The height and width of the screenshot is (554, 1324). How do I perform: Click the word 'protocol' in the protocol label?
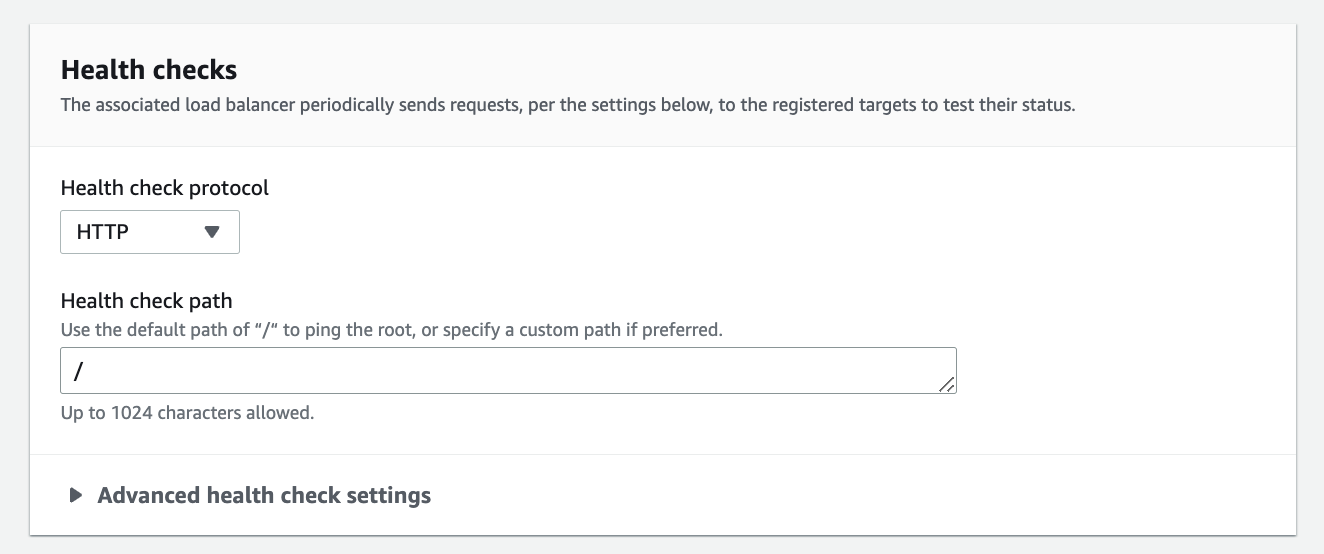[230, 188]
